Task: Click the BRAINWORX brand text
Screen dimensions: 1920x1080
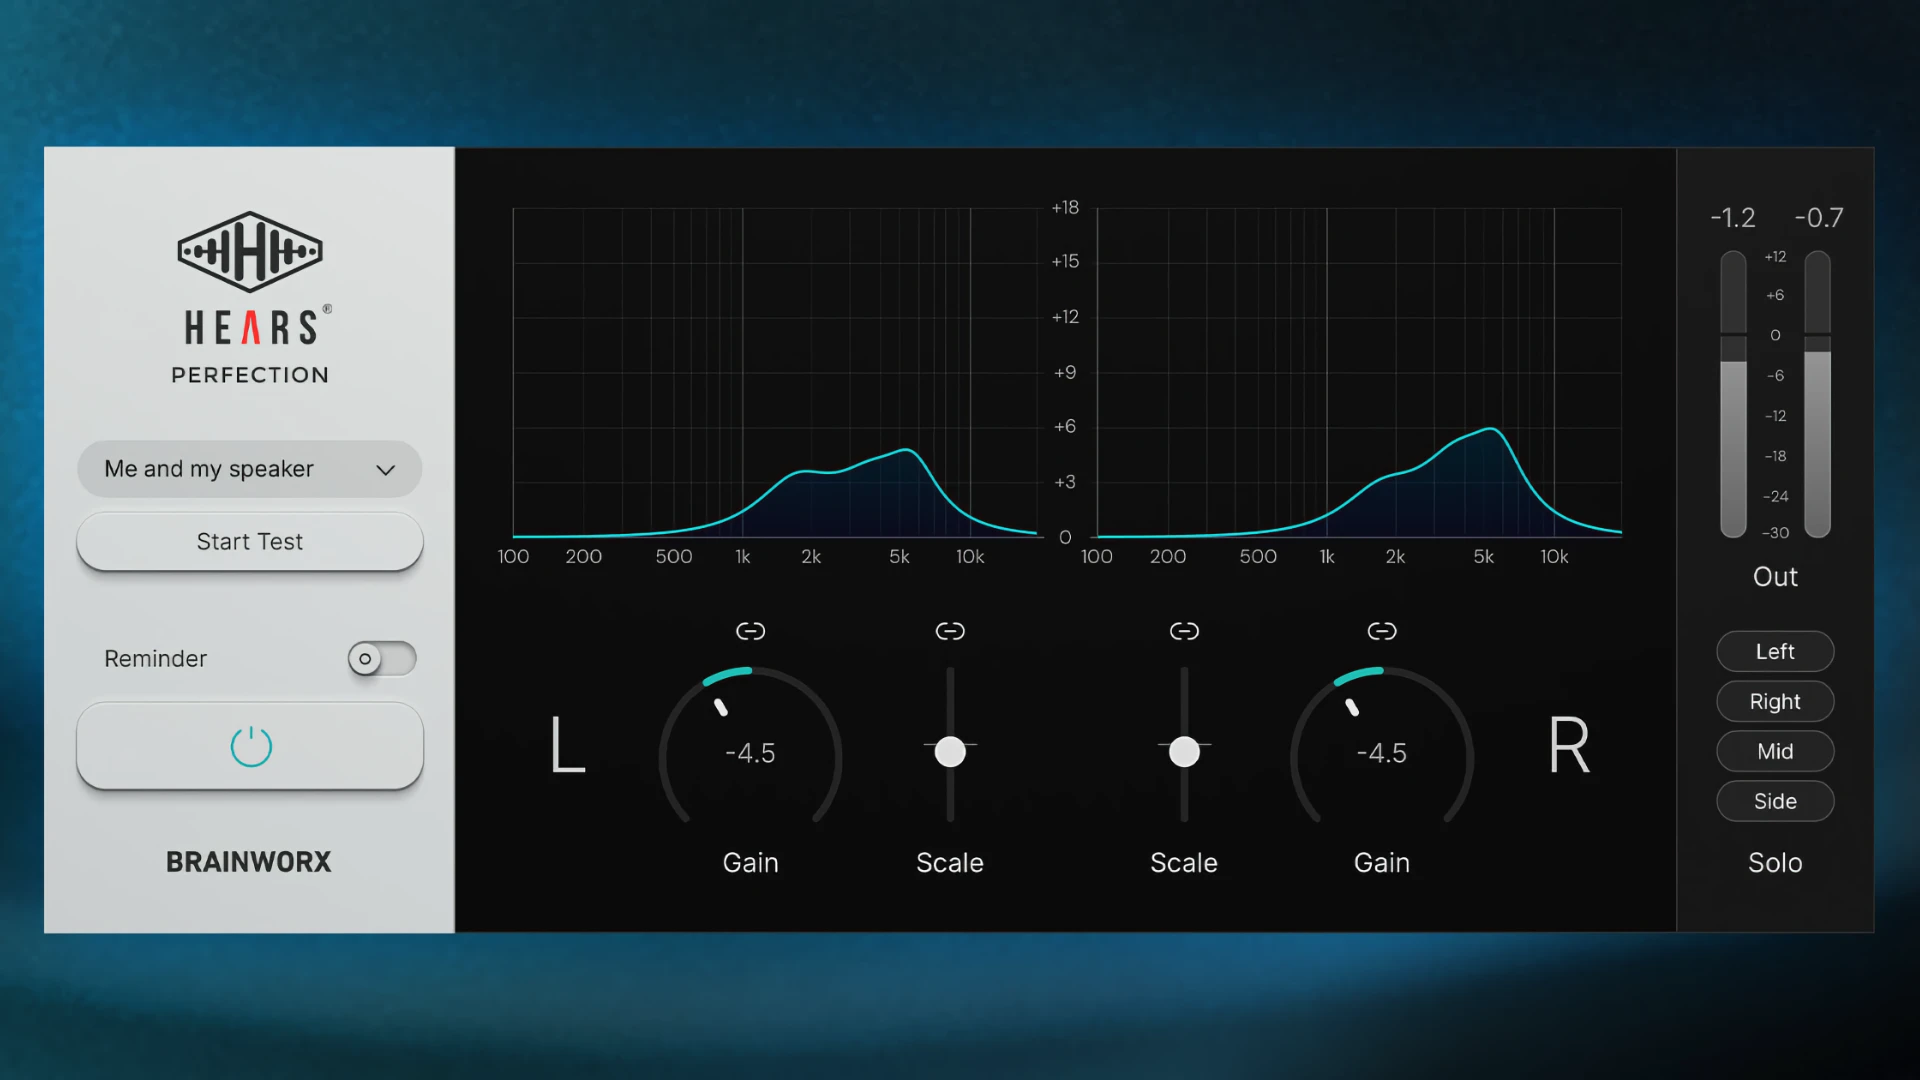Action: 248,862
